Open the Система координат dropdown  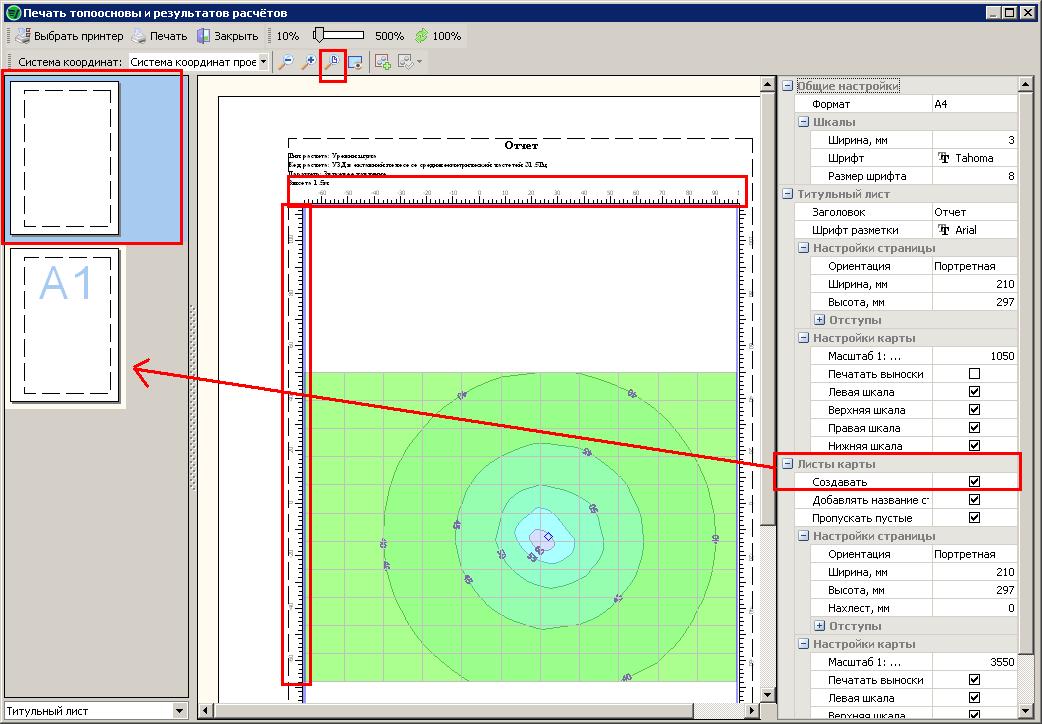pyautogui.click(x=263, y=62)
